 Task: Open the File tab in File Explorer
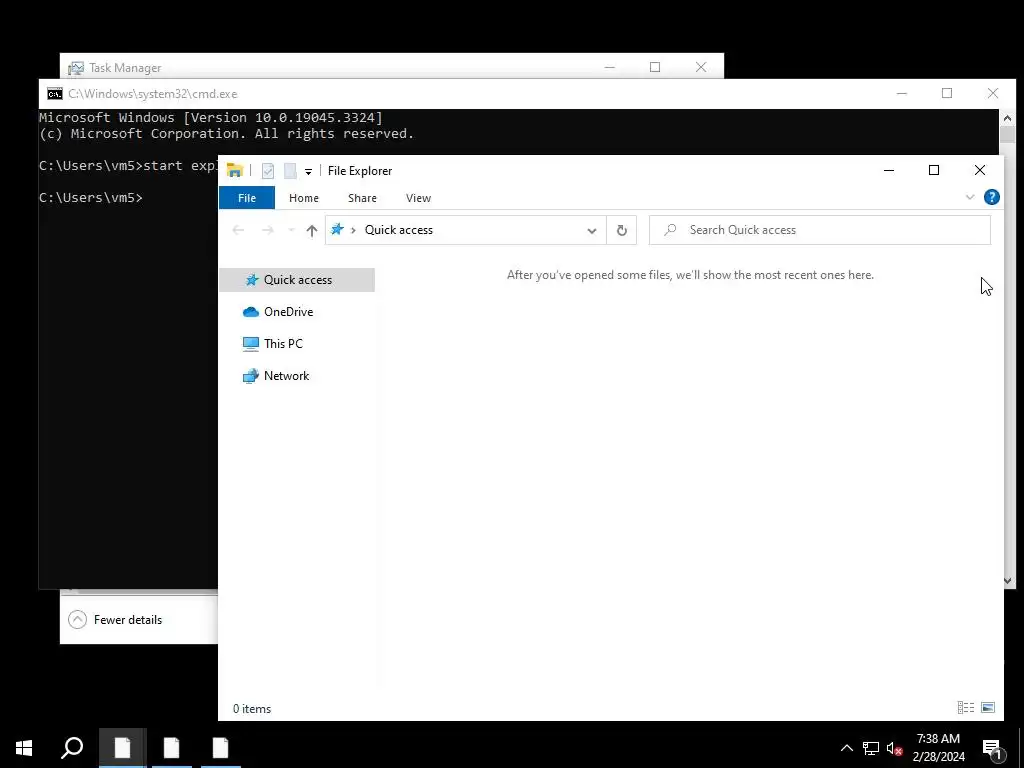[x=247, y=198]
